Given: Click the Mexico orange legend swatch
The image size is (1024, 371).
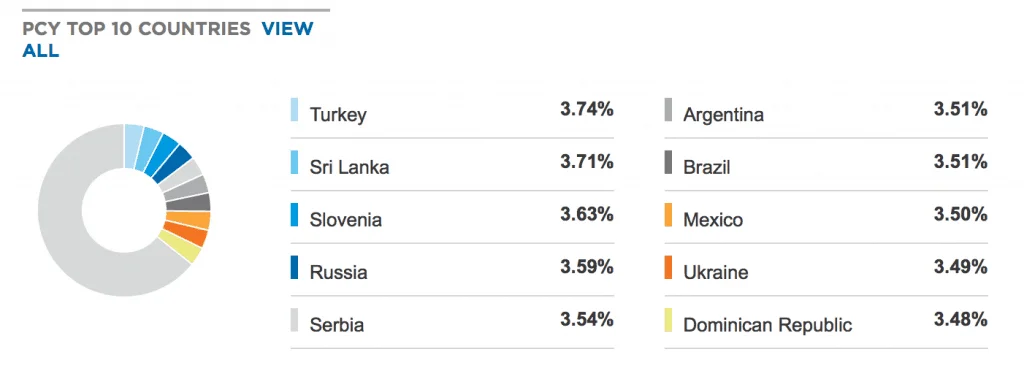Looking at the screenshot, I should [x=668, y=215].
